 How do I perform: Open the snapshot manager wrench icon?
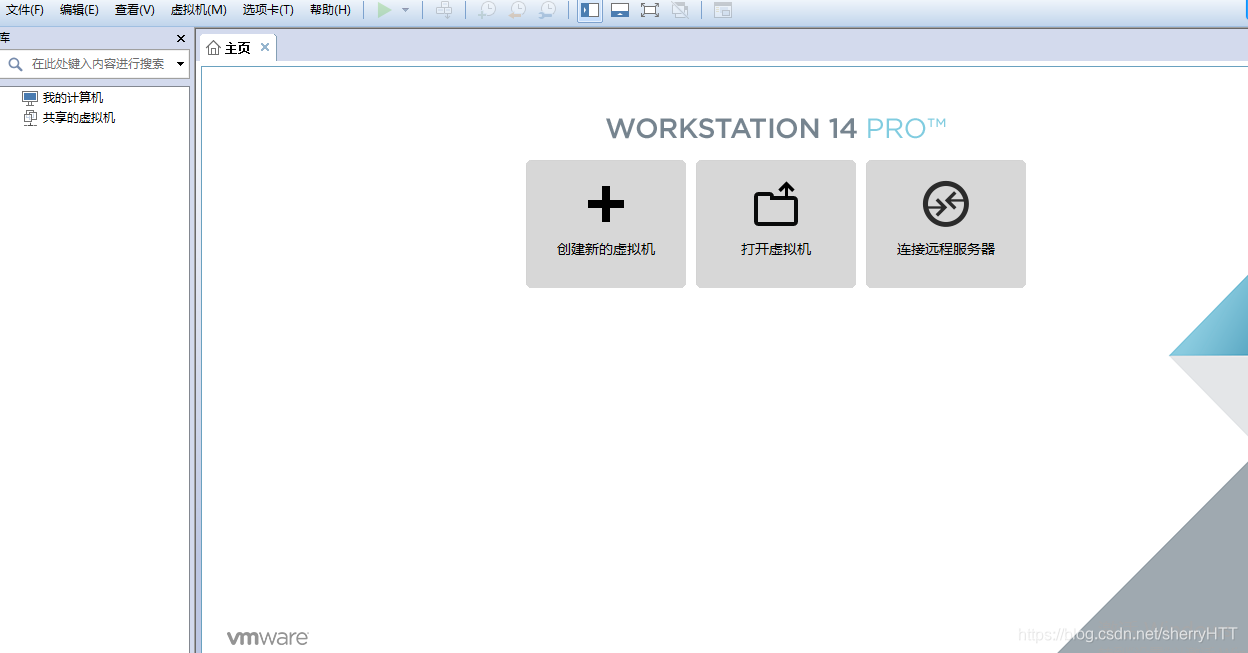point(547,10)
